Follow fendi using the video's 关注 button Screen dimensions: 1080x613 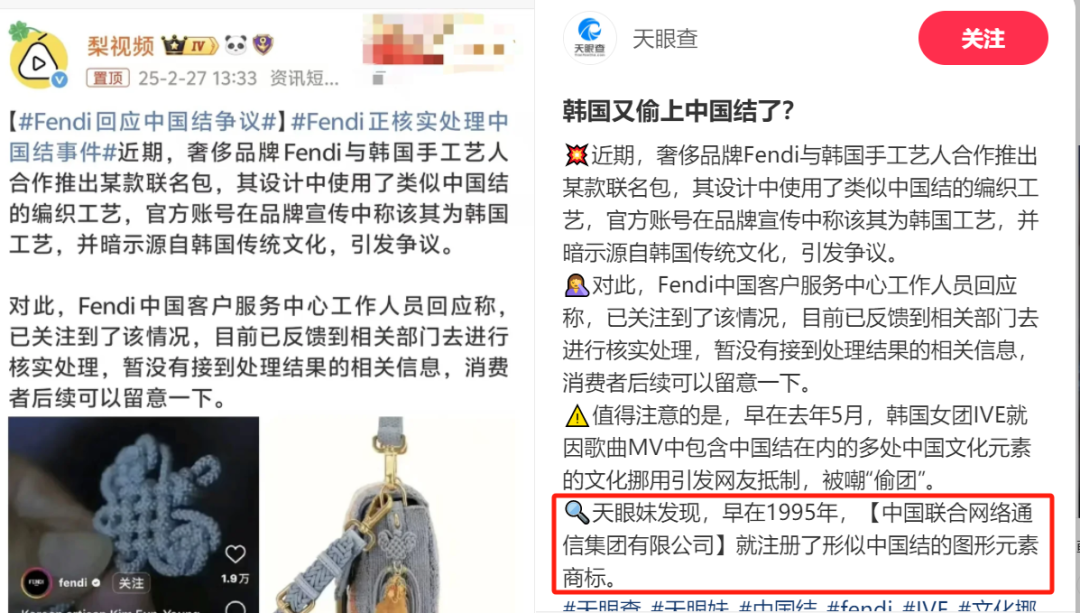point(130,583)
